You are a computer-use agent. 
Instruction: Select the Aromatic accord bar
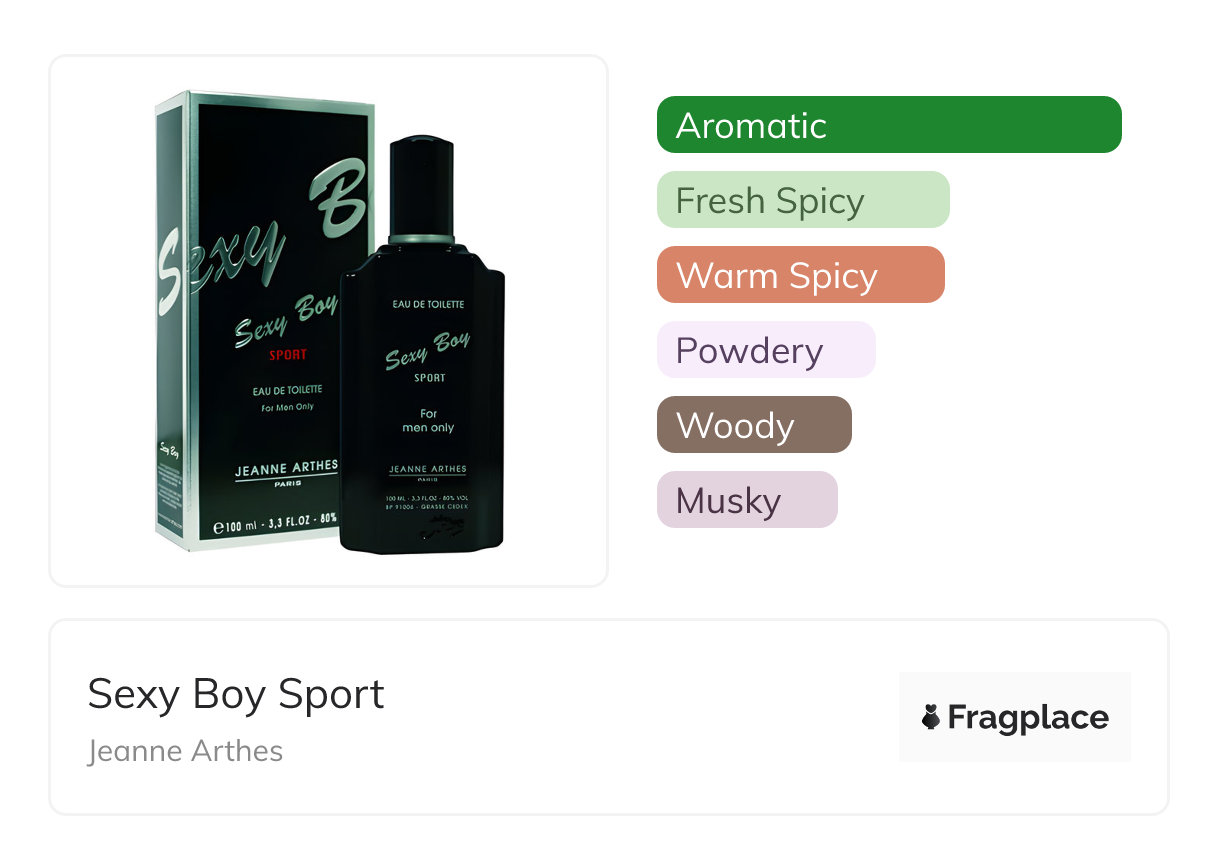[889, 125]
